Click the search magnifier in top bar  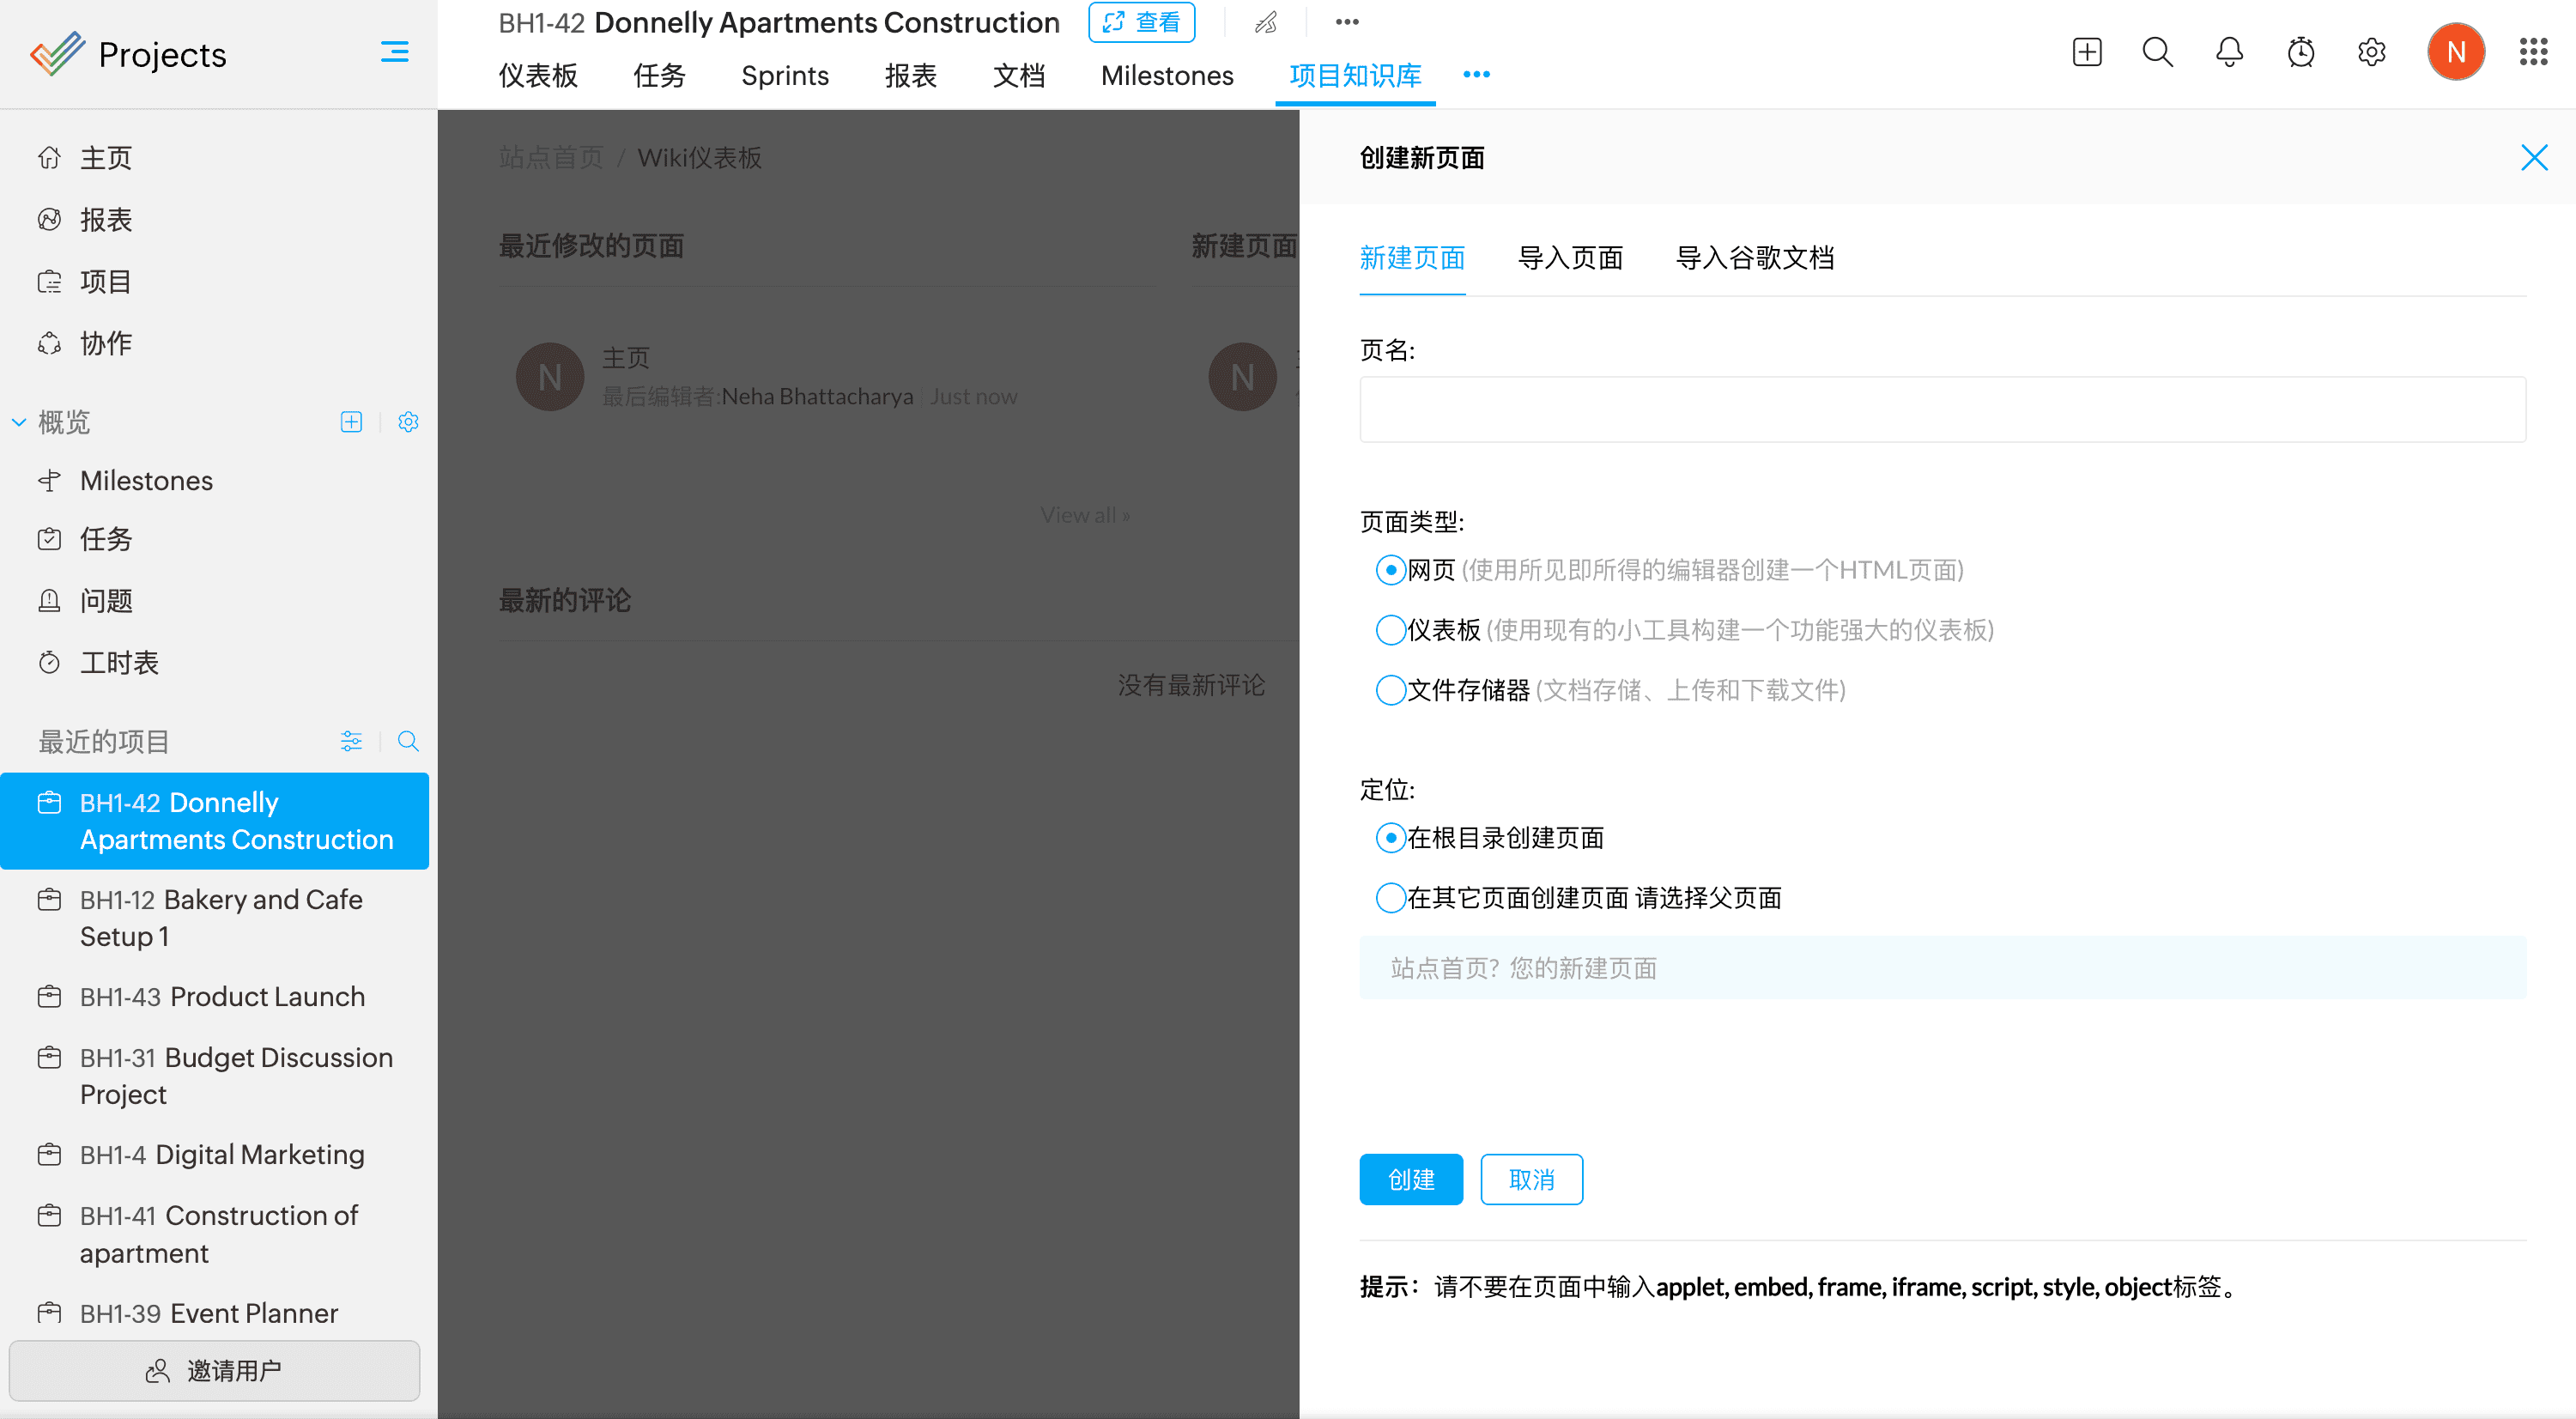(x=2157, y=52)
